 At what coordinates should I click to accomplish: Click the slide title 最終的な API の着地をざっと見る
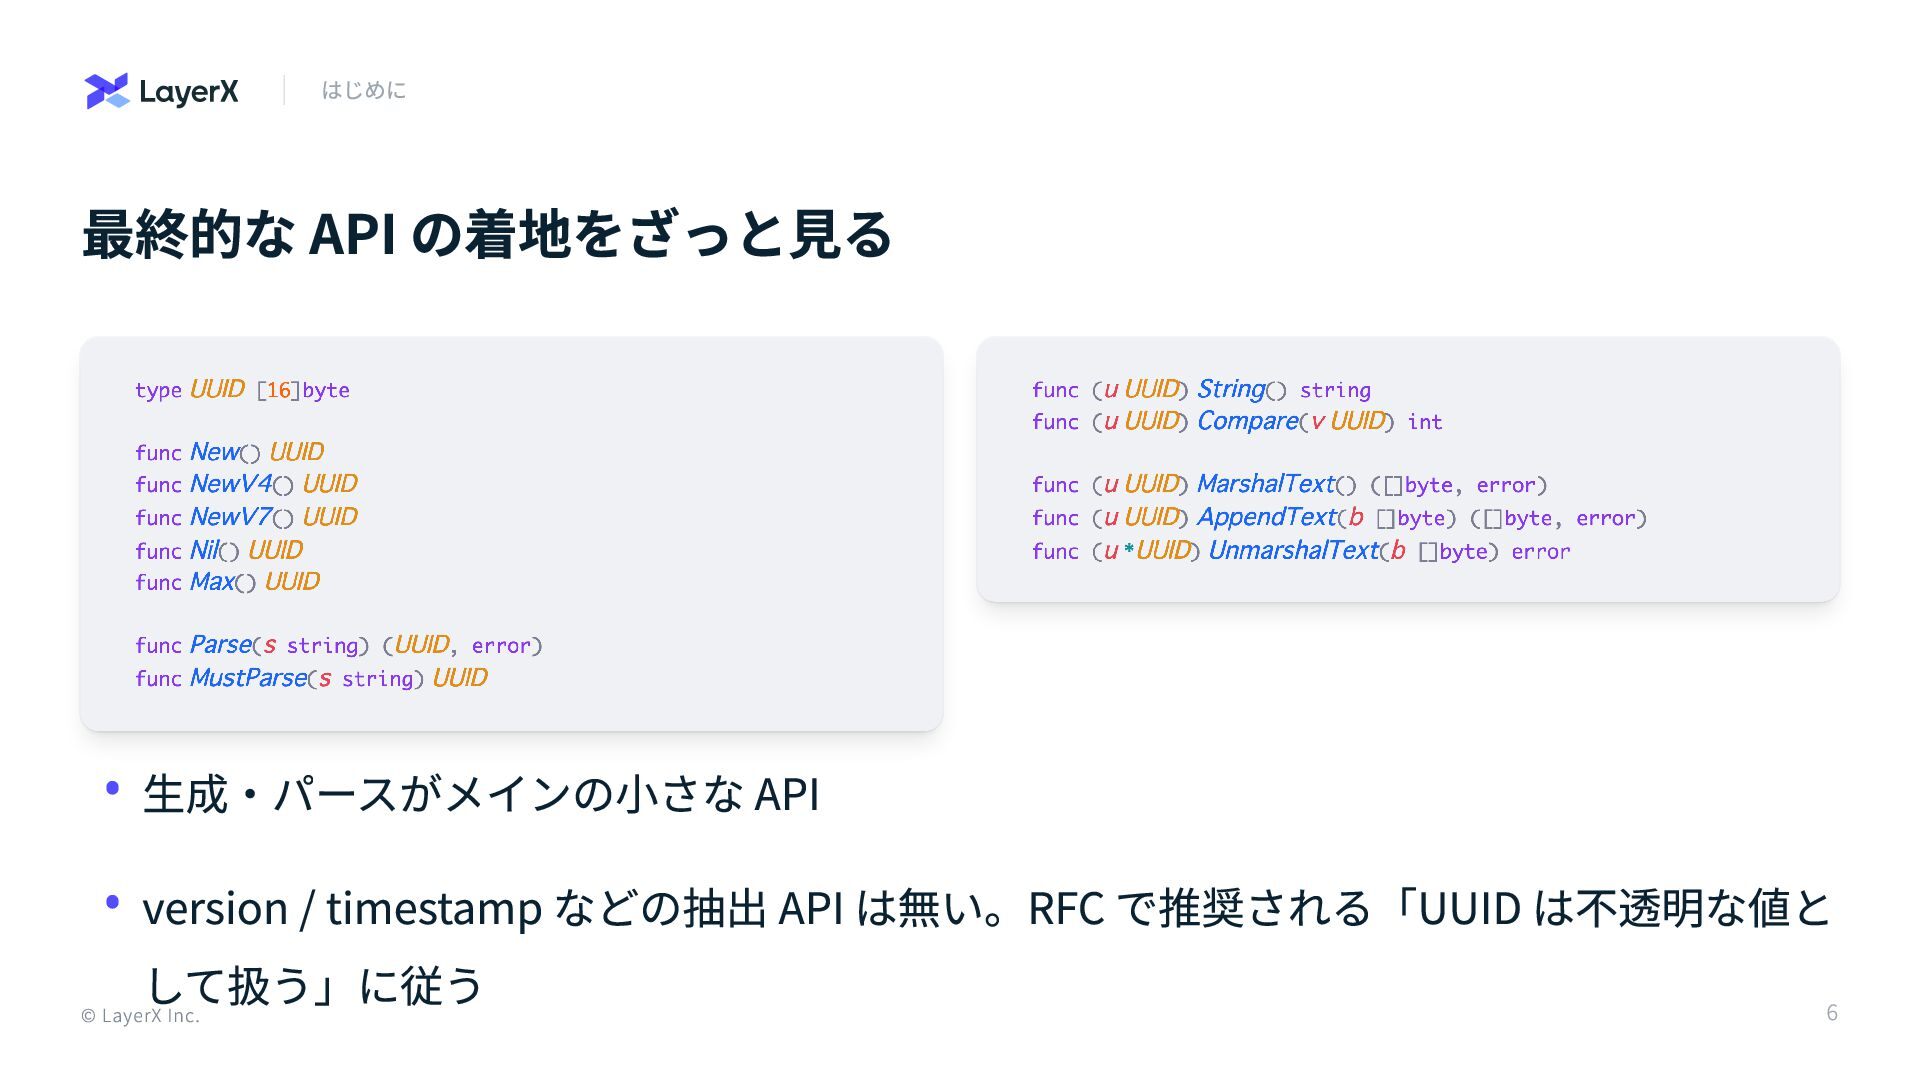(487, 234)
